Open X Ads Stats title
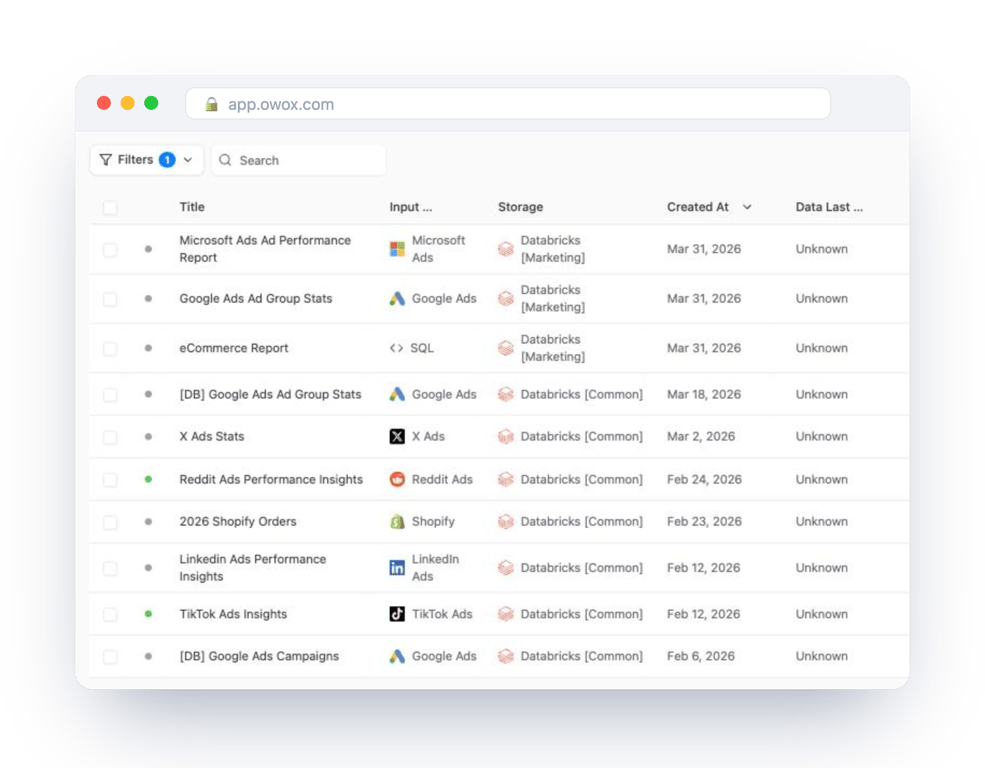Screen dimensions: 985x768 (x=212, y=436)
